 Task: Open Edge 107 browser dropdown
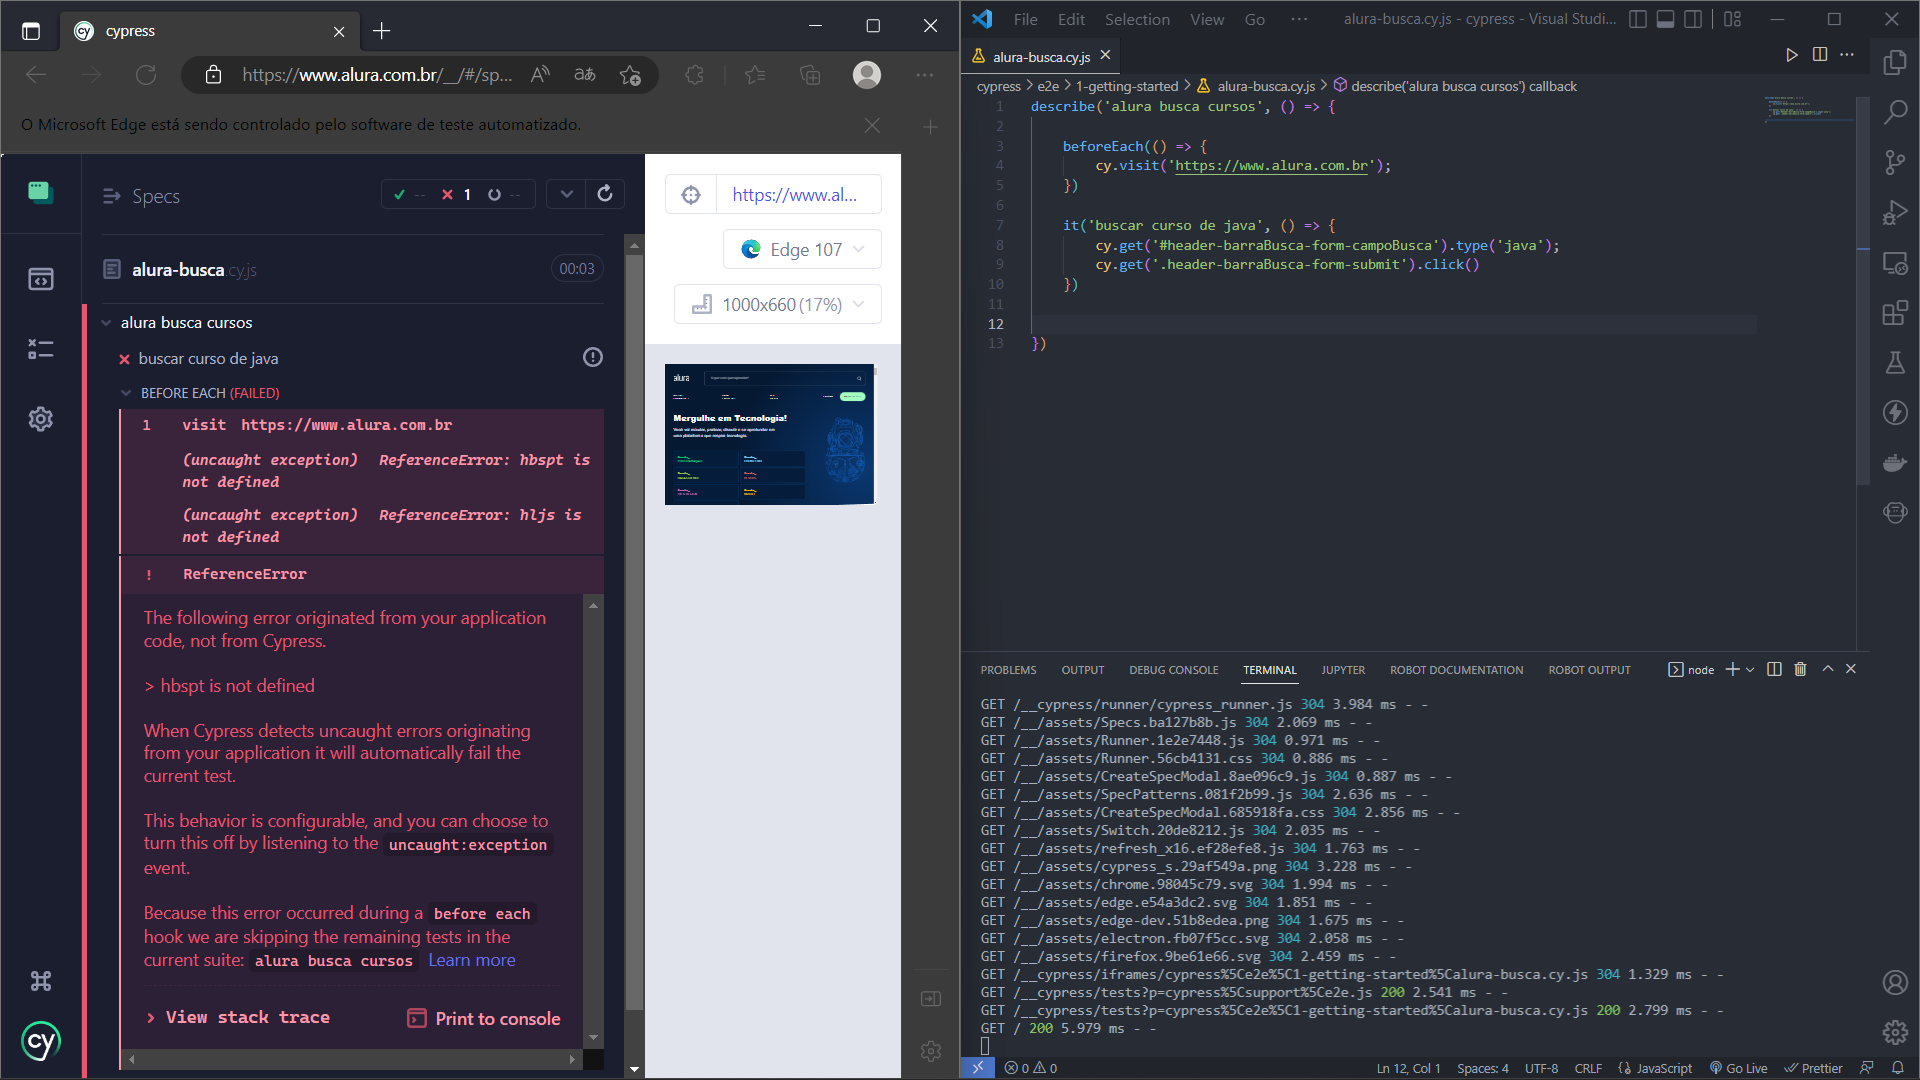tap(802, 249)
